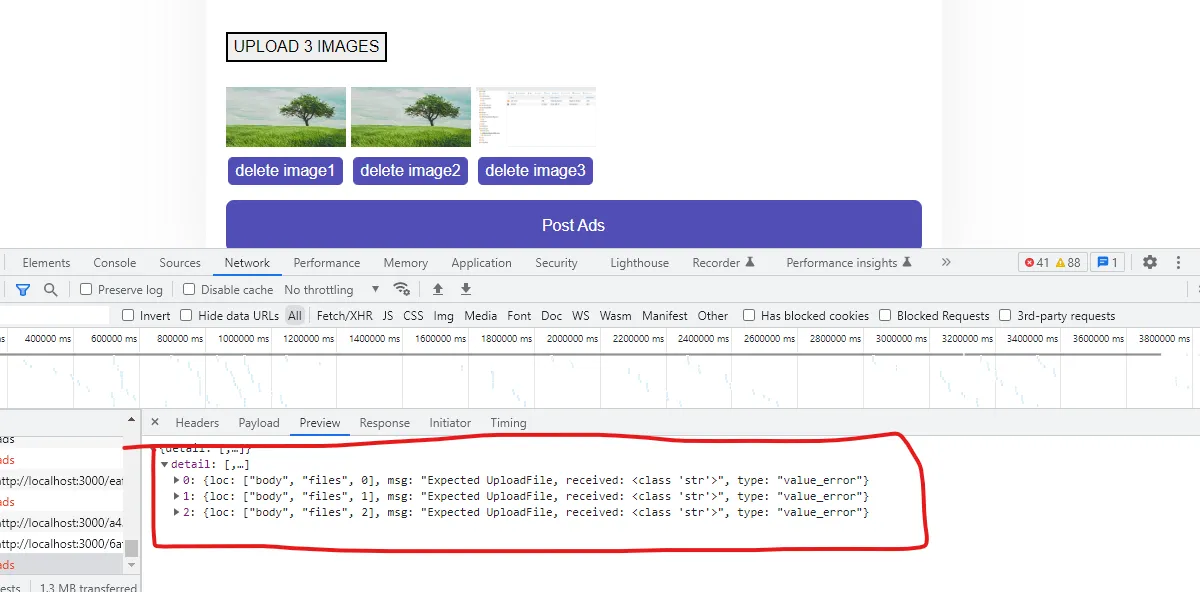Filter requests by All types

pos(294,315)
